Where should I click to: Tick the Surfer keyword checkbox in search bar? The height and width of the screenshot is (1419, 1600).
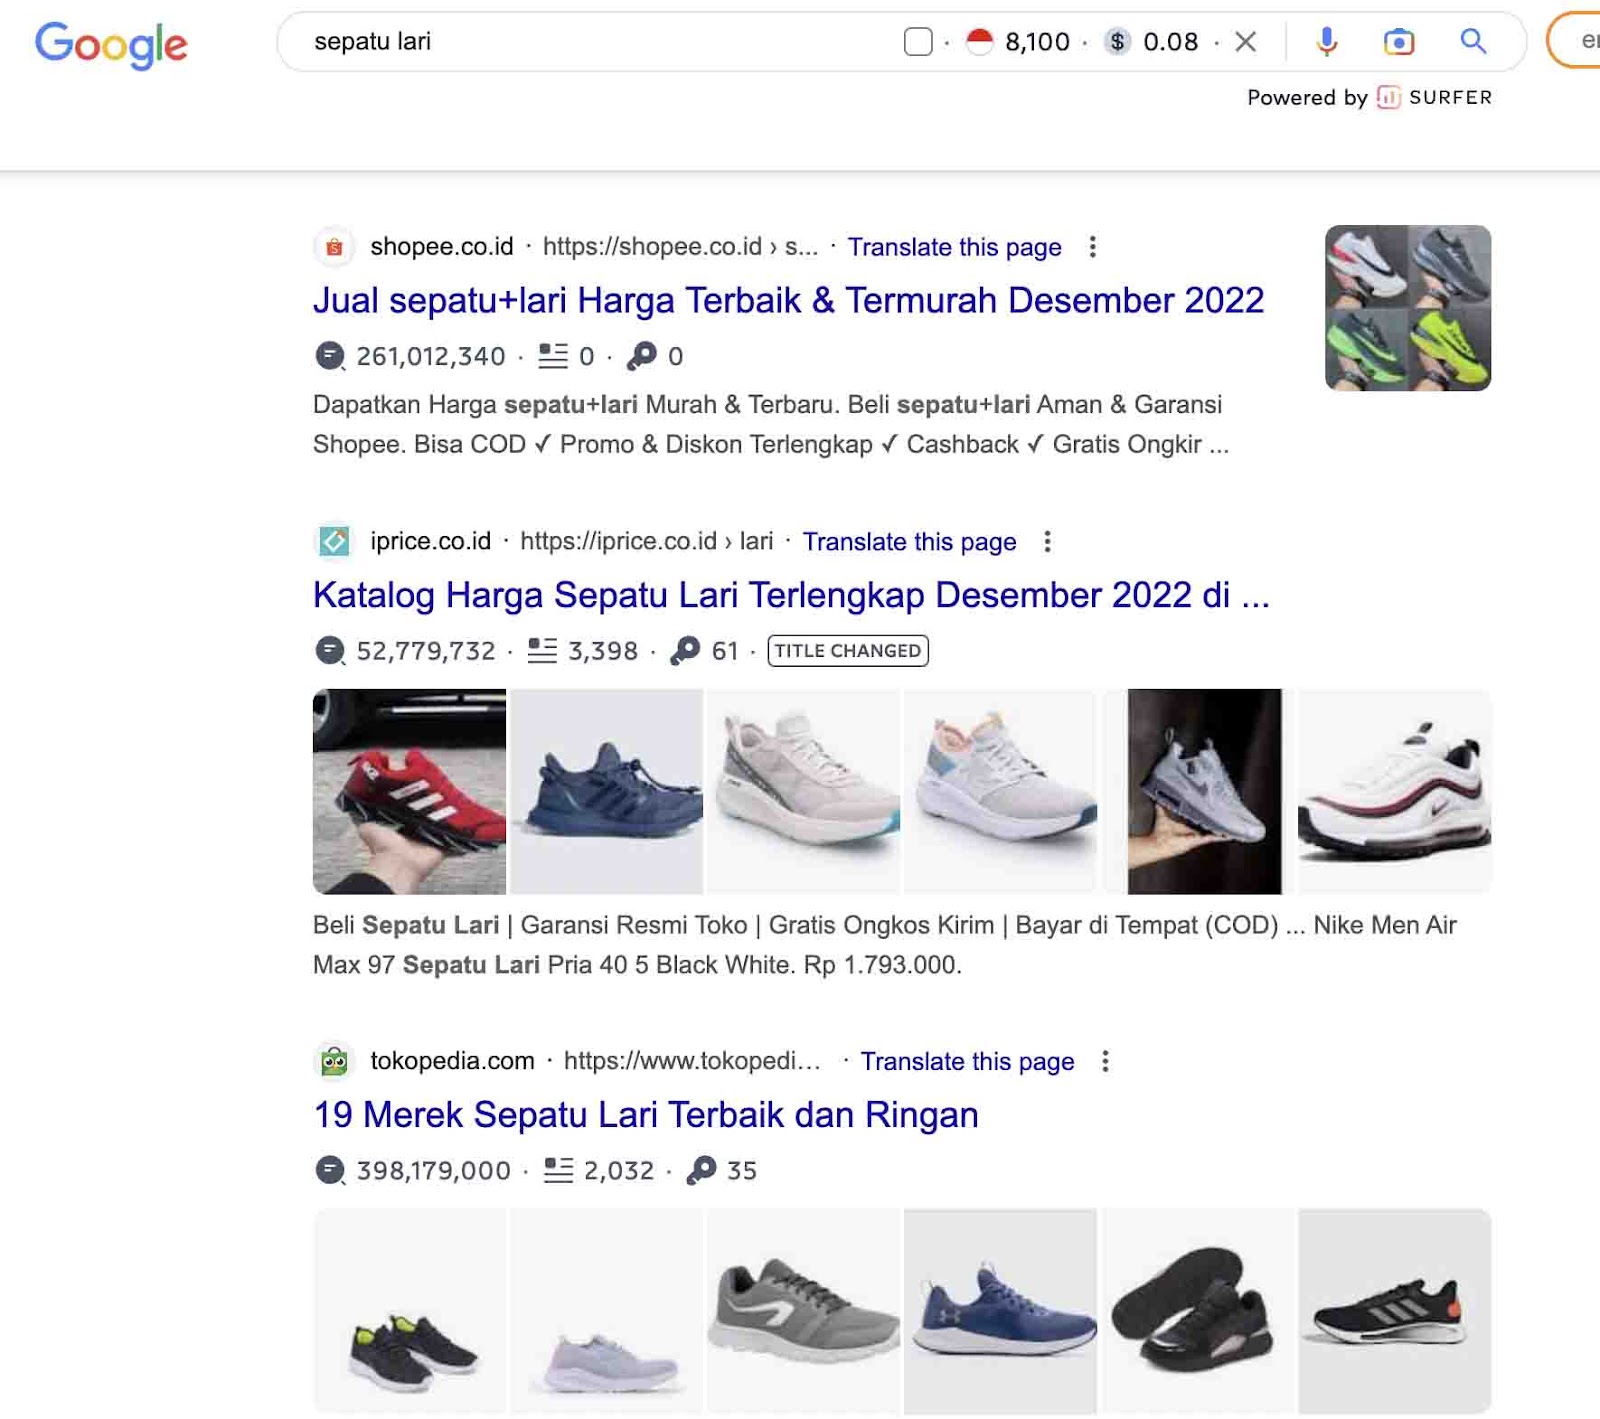click(x=918, y=42)
